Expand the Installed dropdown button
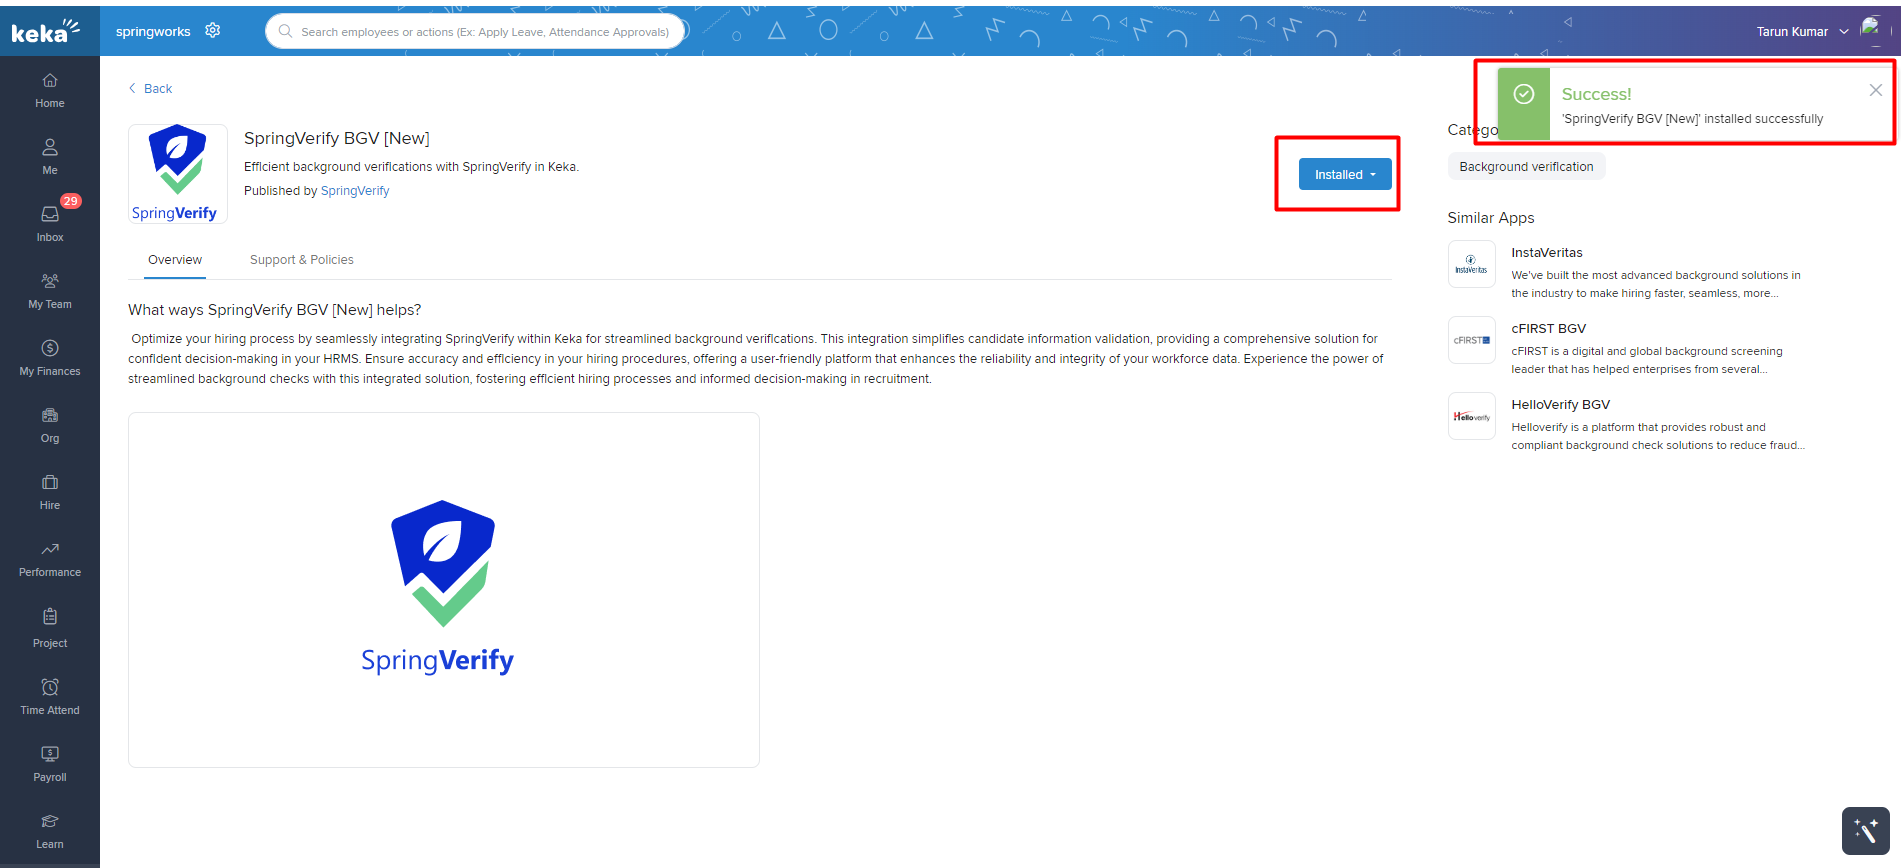This screenshot has height=868, width=1901. click(x=1344, y=174)
